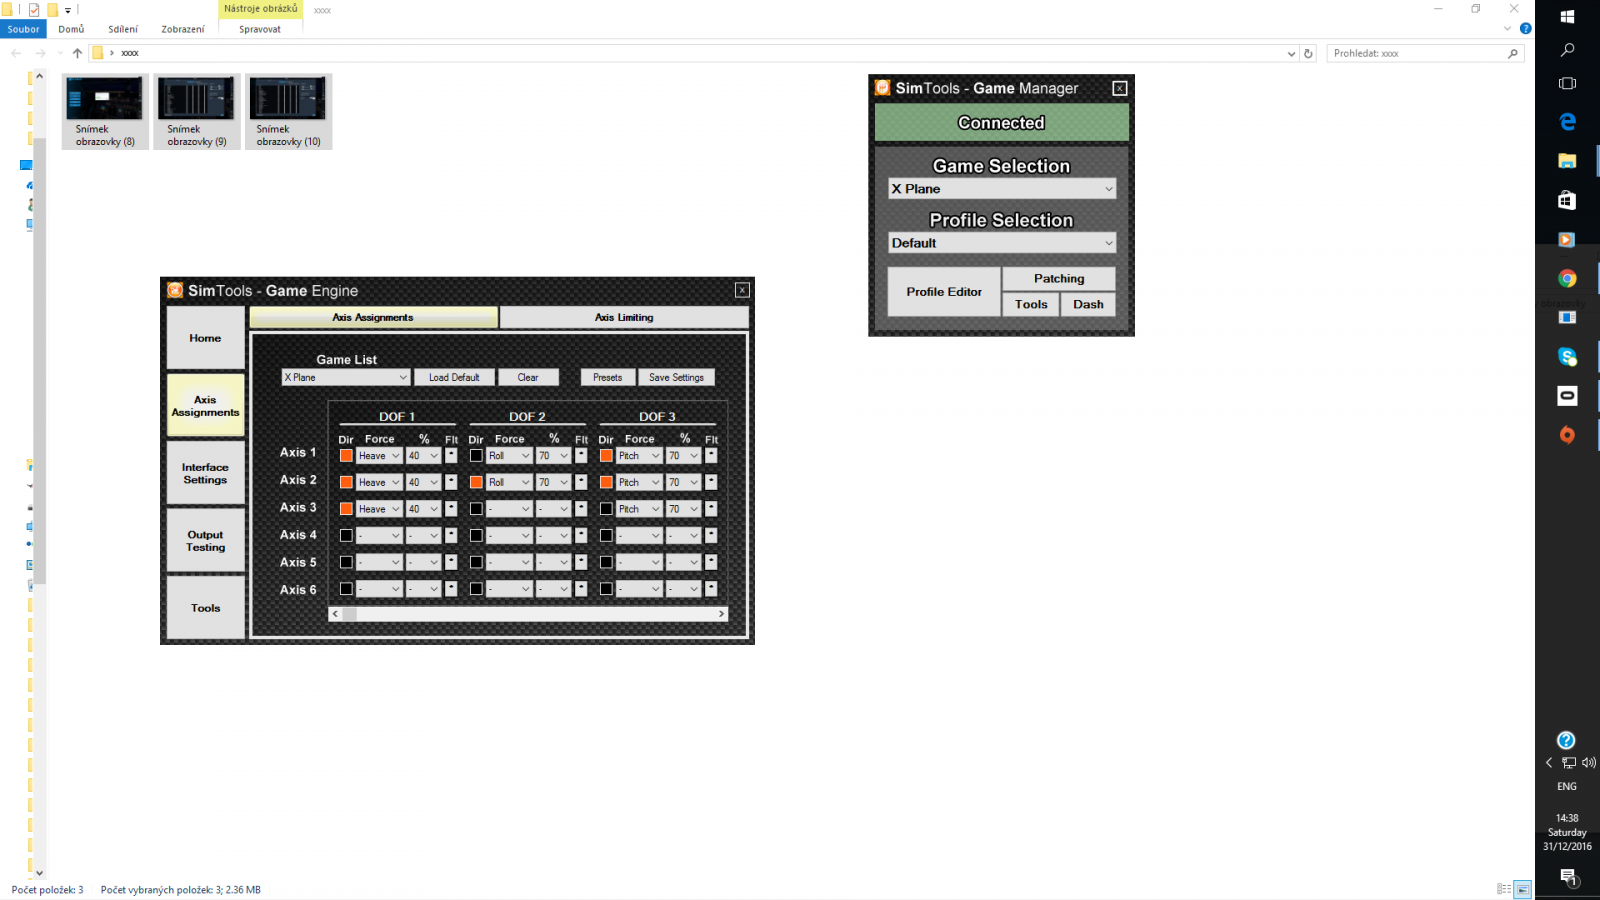Viewport: 1600px width, 900px height.
Task: Open Output Testing in the sidebar
Action: click(205, 541)
